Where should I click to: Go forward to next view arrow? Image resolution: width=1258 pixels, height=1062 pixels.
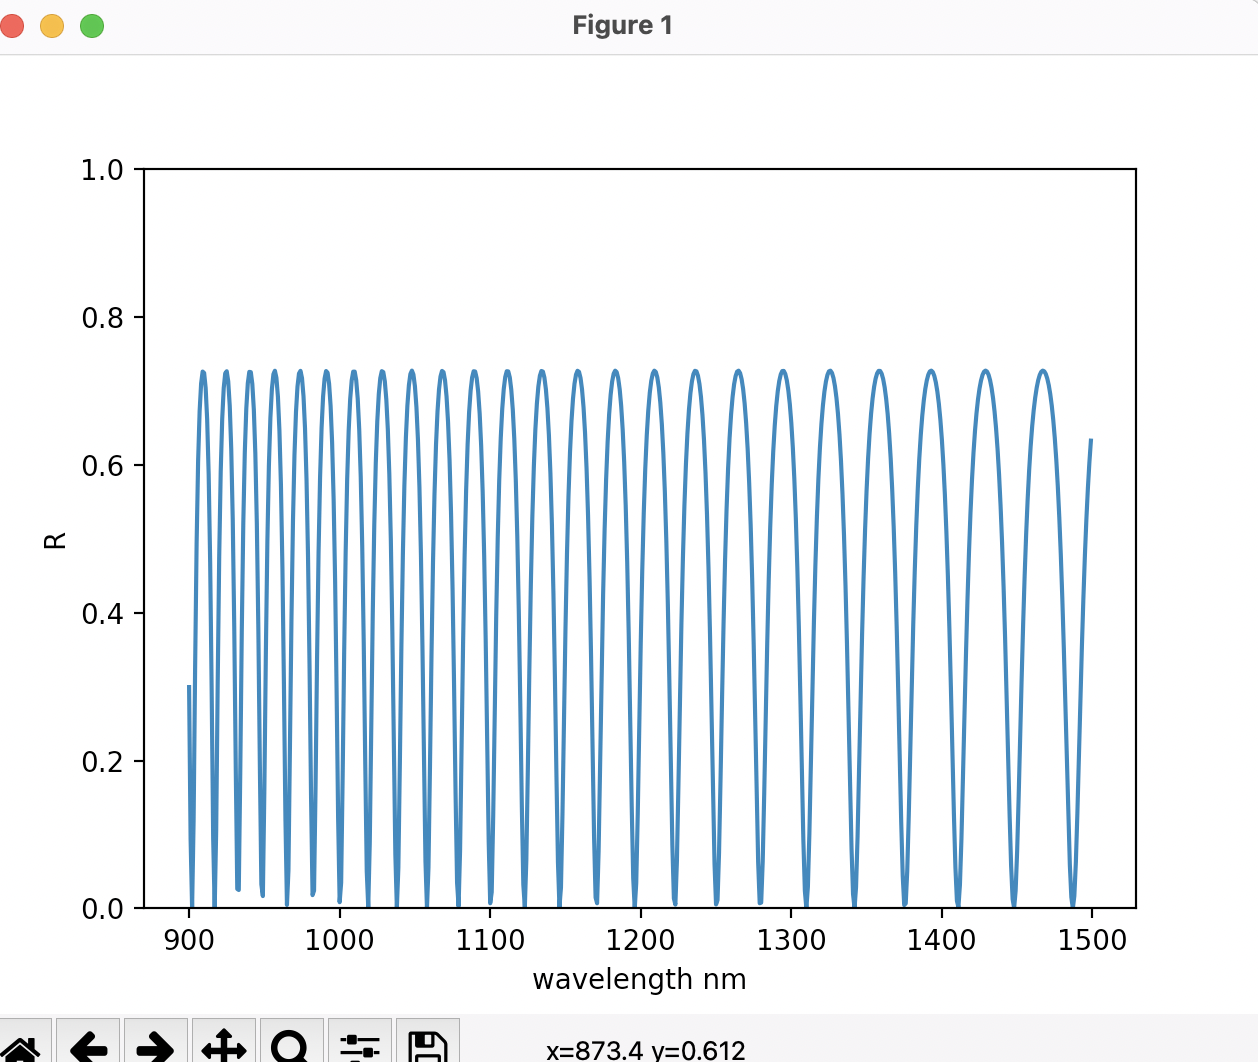tap(155, 1046)
